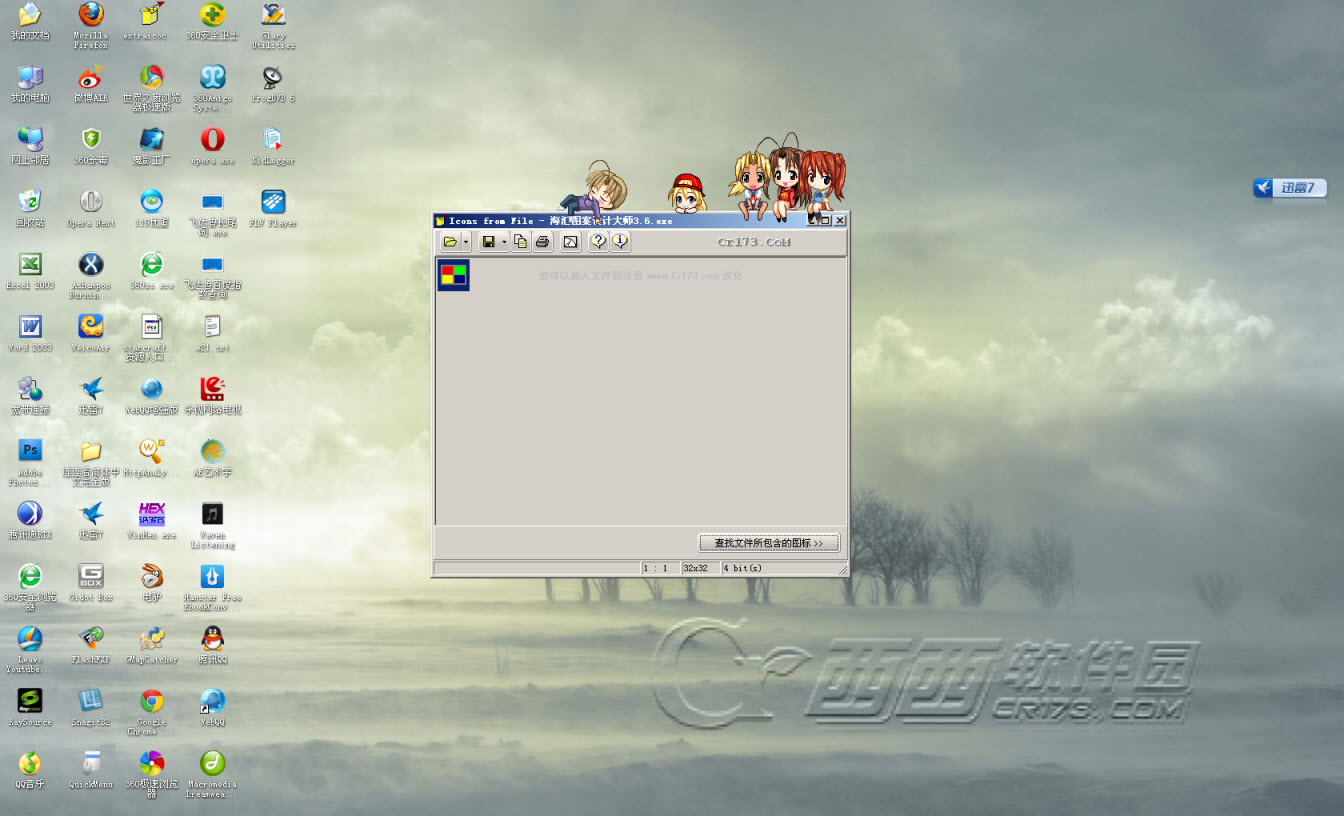
Task: Open YeicoAir desktop icon
Action: point(91,333)
